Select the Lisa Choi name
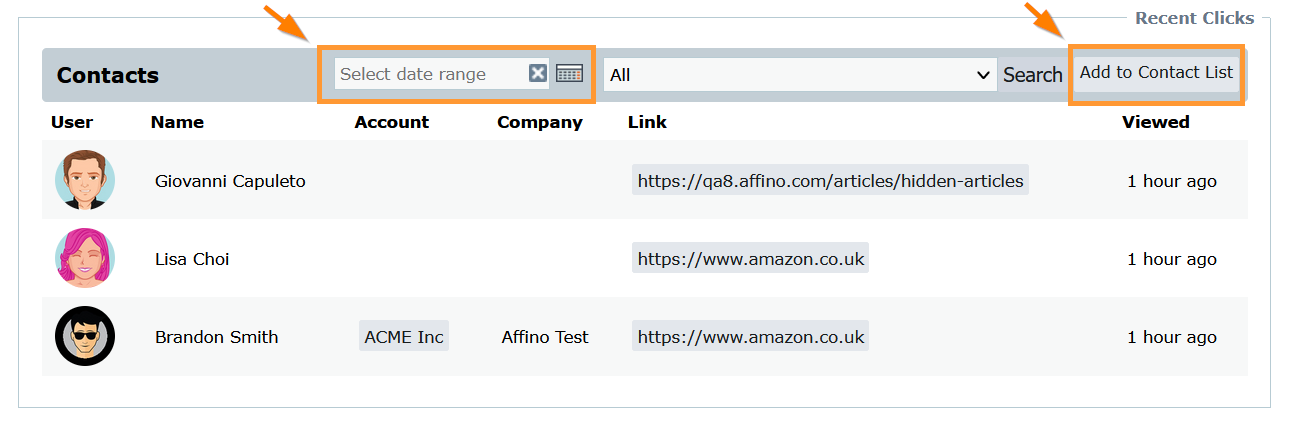1294x425 pixels. click(x=192, y=259)
